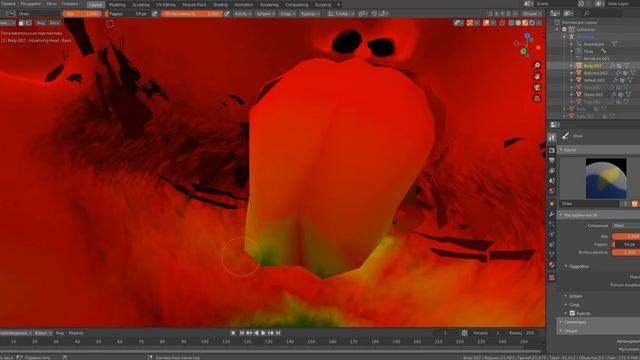Add a new workspace with plus button
The image size is (640, 360).
[338, 4]
